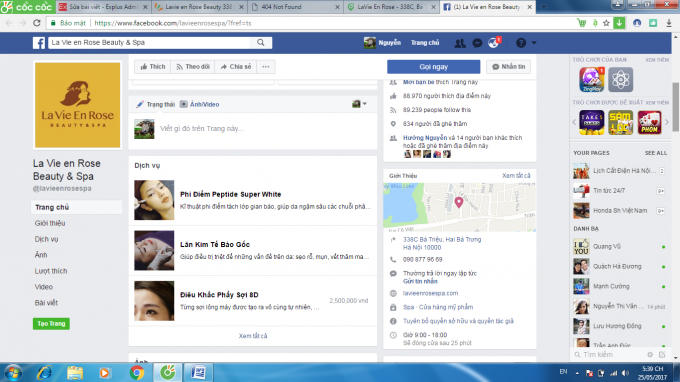This screenshot has width=680, height=382.
Task: Open the more options ellipsis button
Action: 265,66
